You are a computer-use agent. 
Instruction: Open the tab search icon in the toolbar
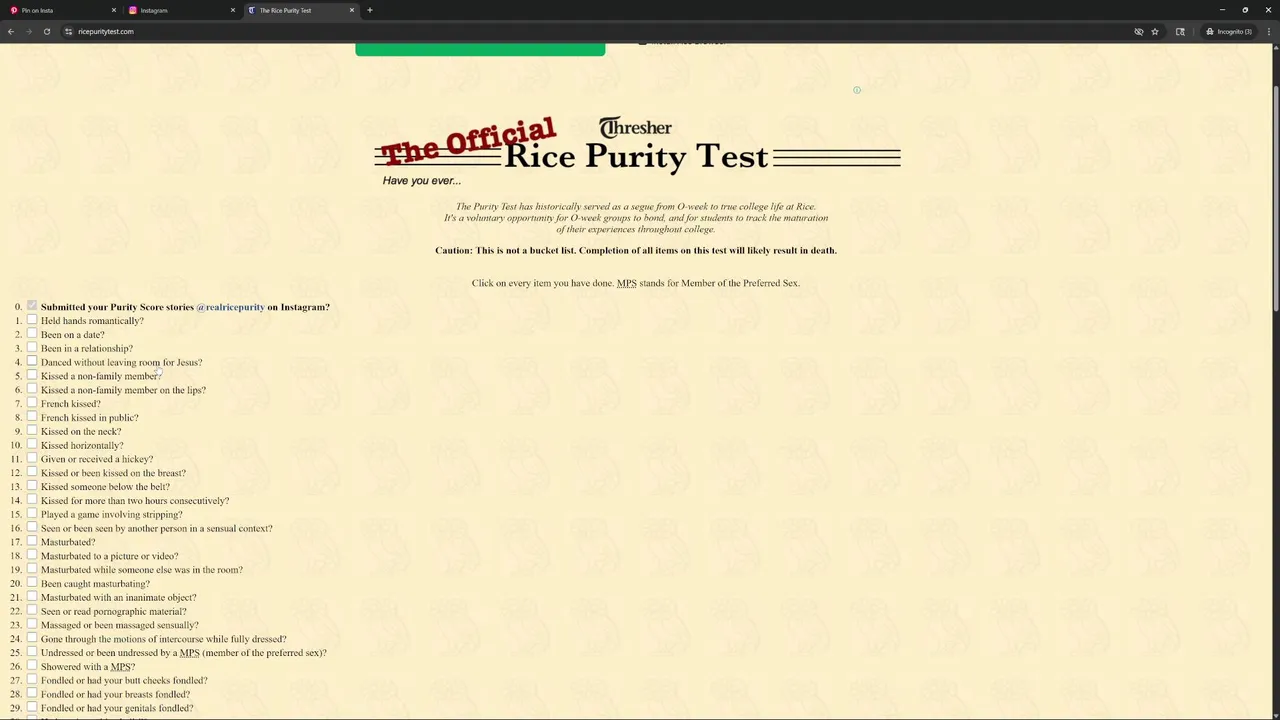pos(1180,31)
